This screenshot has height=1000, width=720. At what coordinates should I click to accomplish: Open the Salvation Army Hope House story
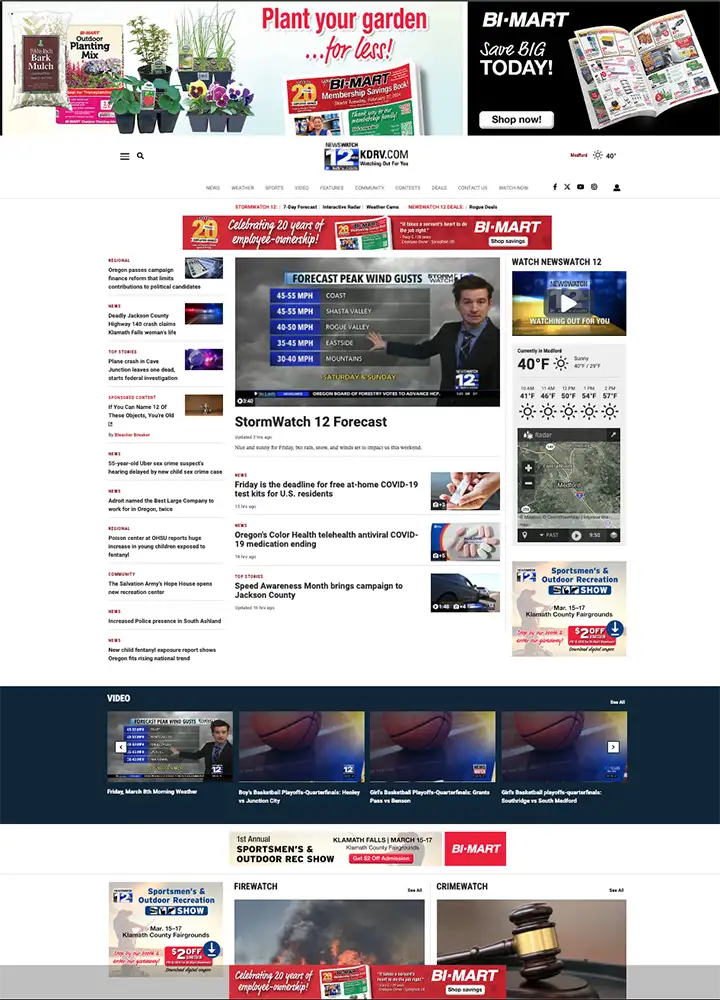[x=160, y=588]
